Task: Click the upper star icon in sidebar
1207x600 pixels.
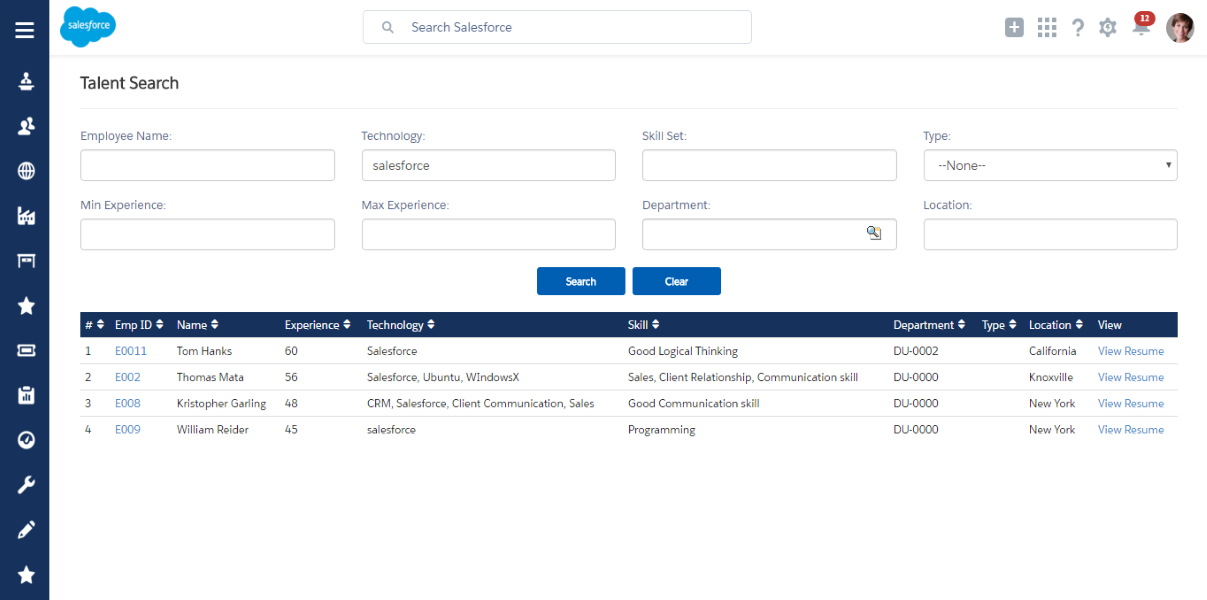Action: click(27, 306)
